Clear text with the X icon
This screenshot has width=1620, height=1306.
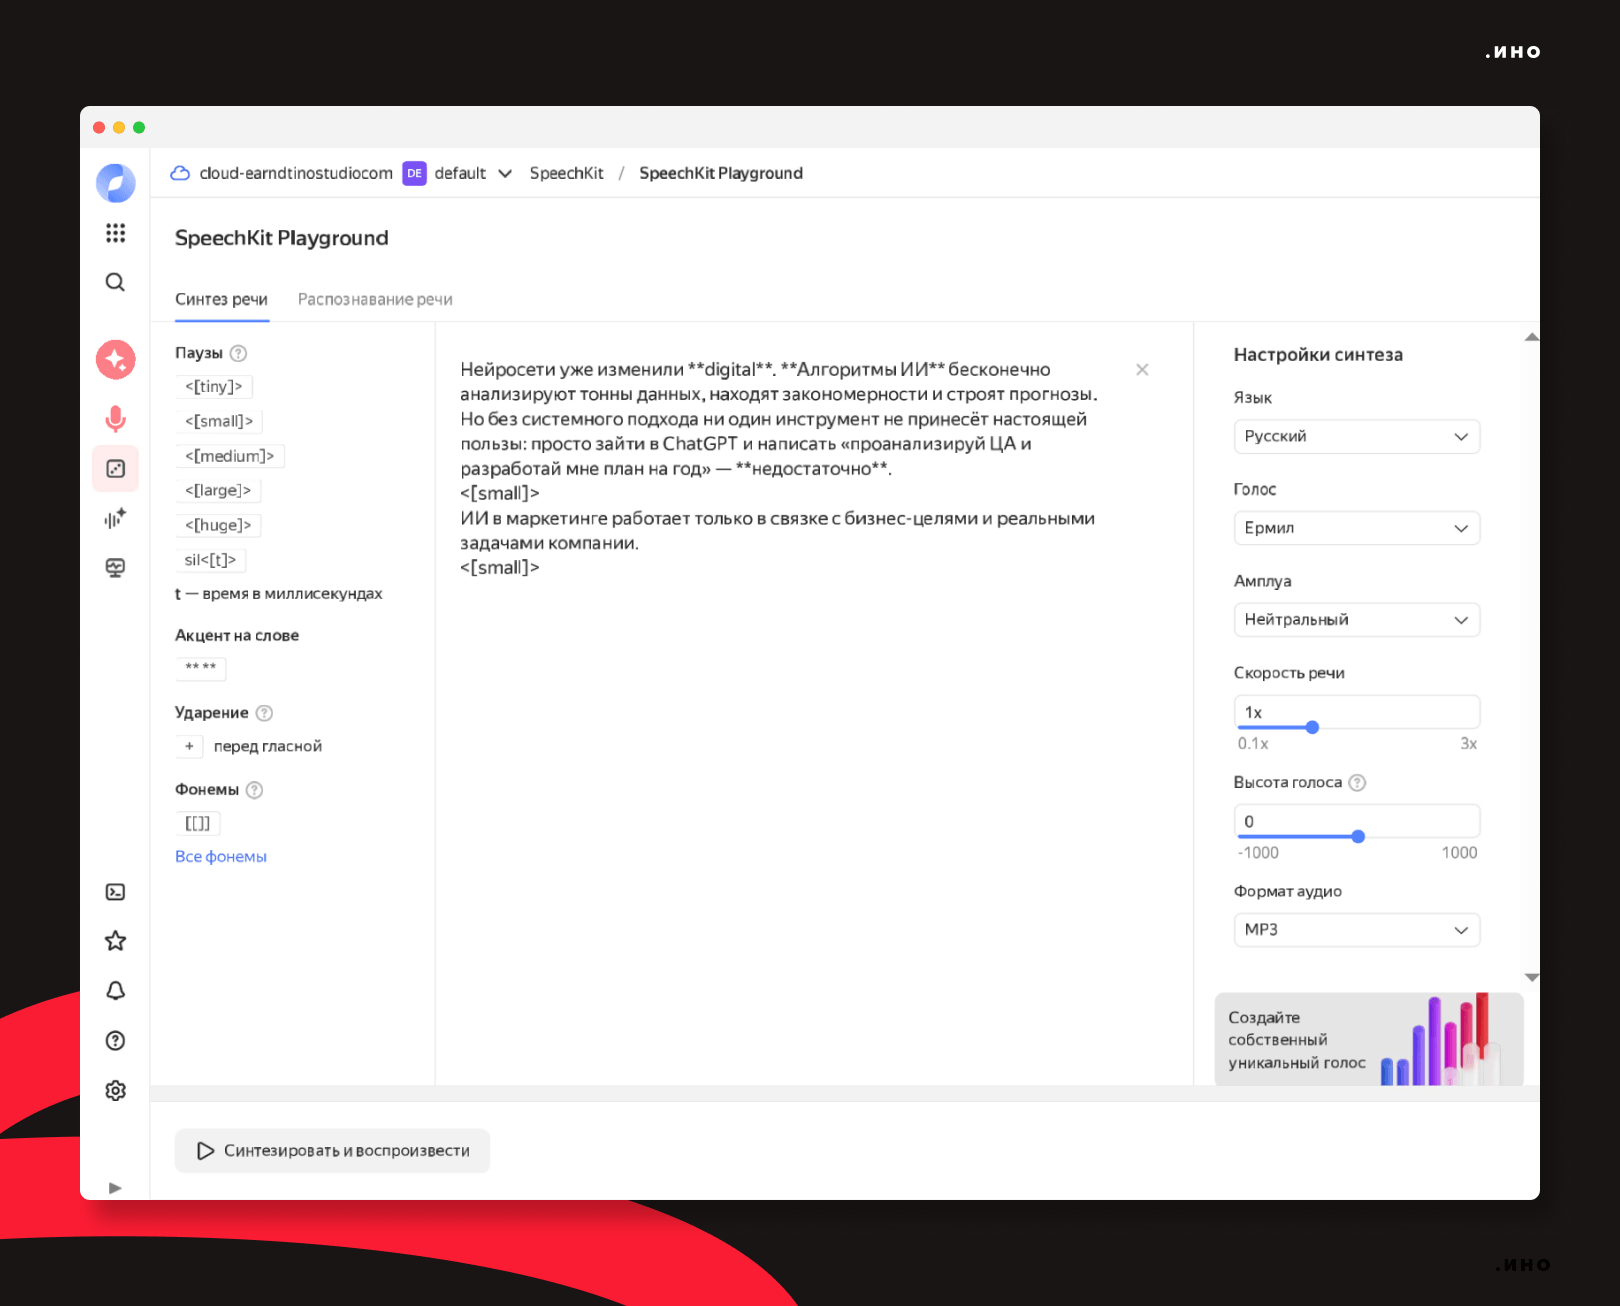tap(1142, 370)
